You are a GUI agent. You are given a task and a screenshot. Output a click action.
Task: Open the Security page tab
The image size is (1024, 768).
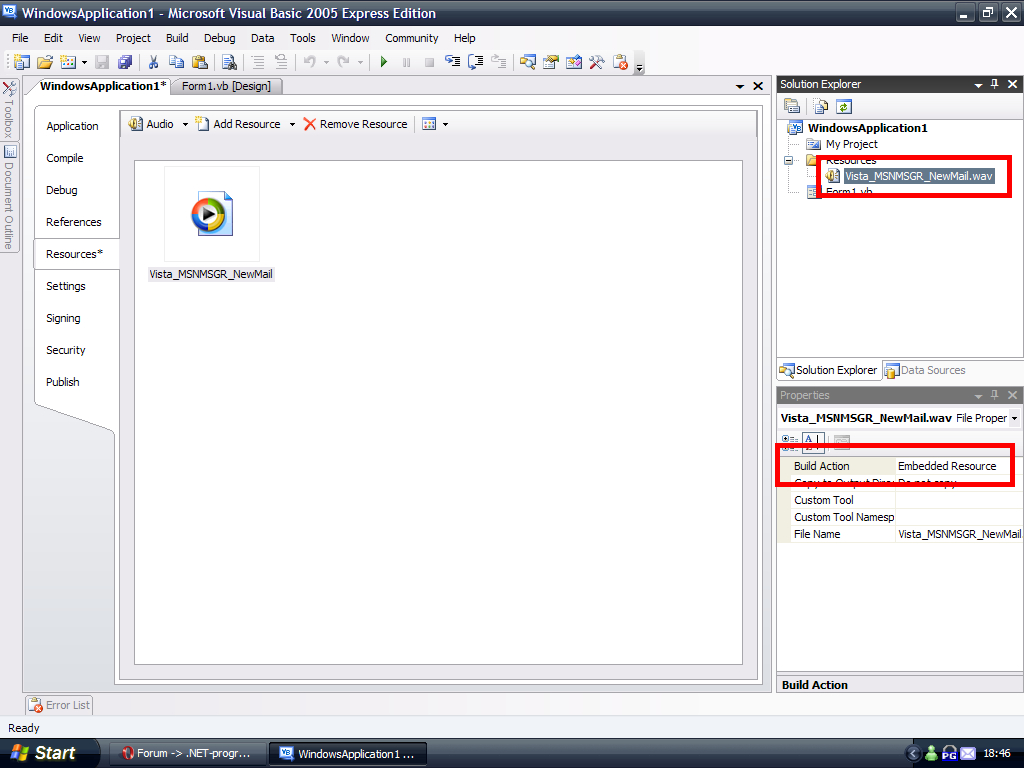click(x=66, y=350)
